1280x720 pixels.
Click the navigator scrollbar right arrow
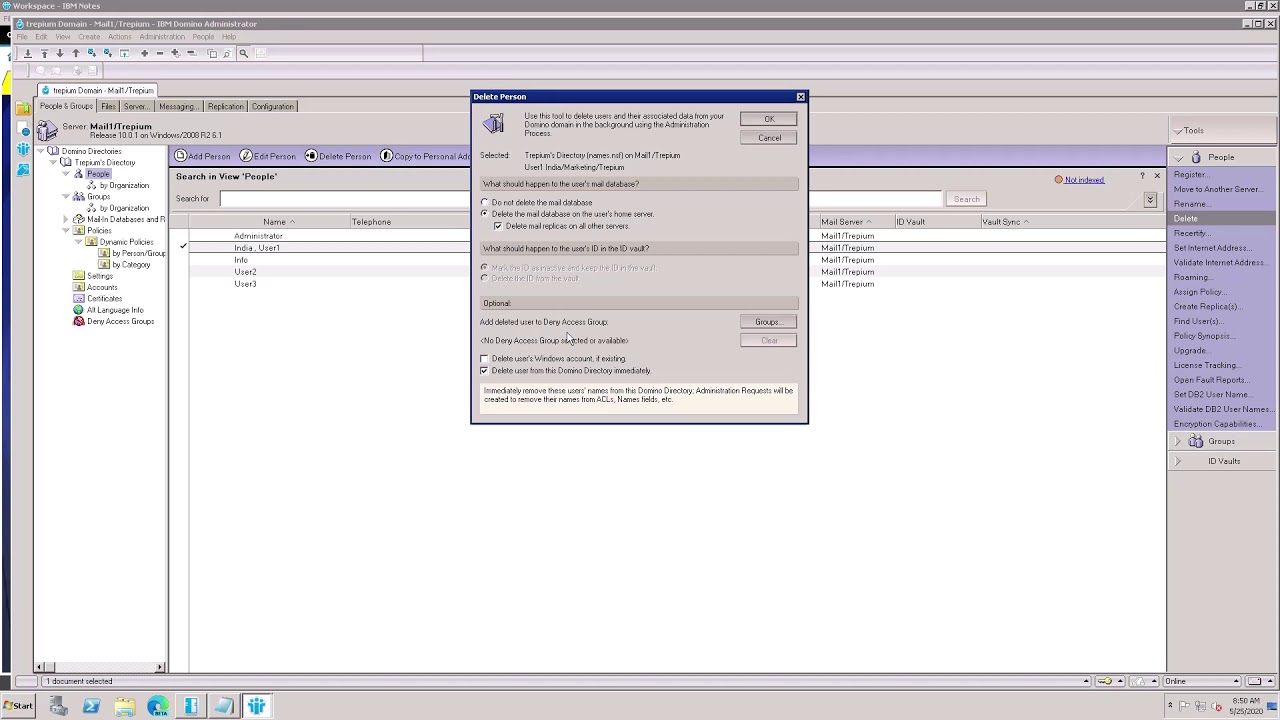click(160, 667)
